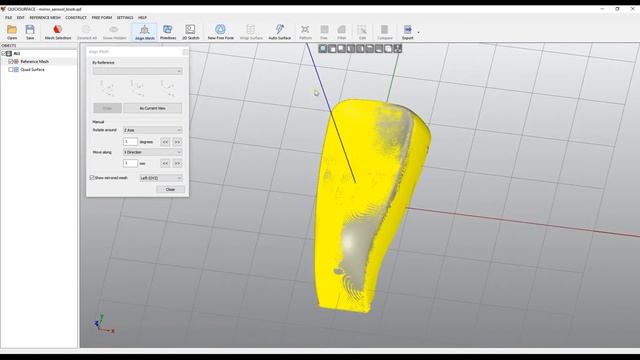Open the Primitives tool
The width and height of the screenshot is (640, 360).
(168, 32)
